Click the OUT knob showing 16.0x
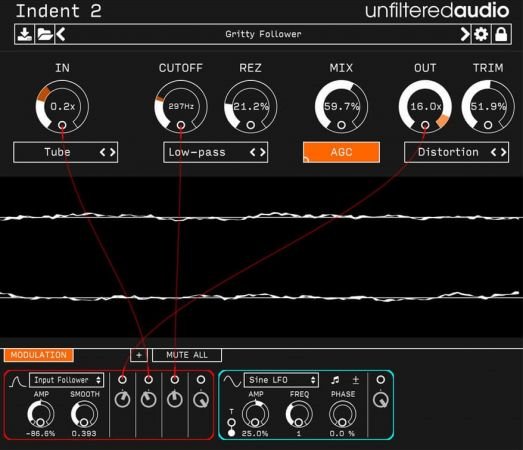This screenshot has height=450, width=523. point(425,106)
